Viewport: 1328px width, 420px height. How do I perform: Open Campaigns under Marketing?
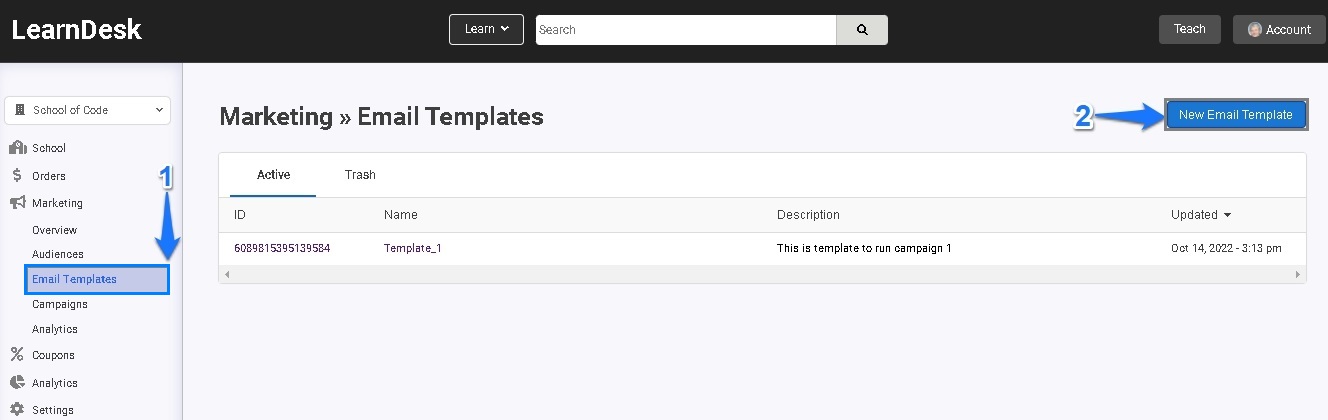tap(60, 304)
